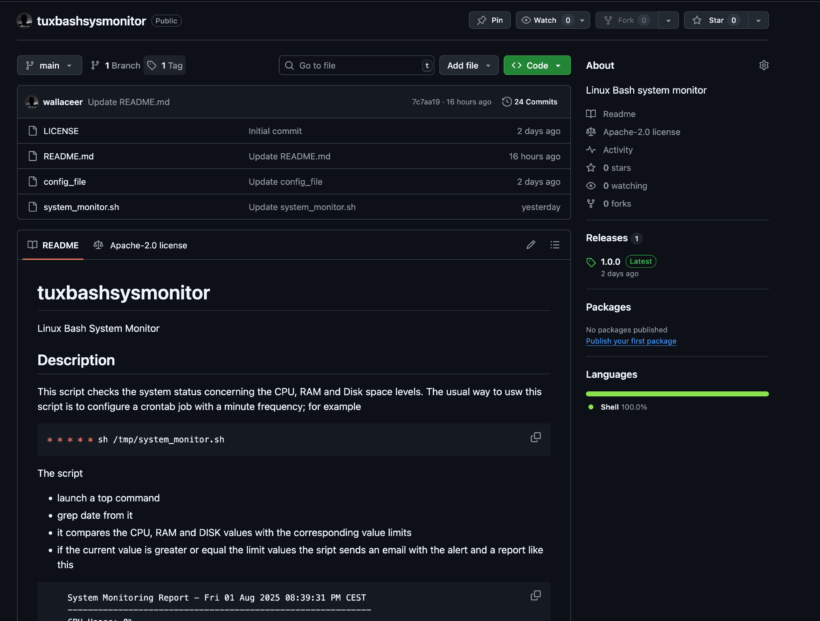The height and width of the screenshot is (621, 820).
Task: Click the edit README pencil icon
Action: [531, 245]
